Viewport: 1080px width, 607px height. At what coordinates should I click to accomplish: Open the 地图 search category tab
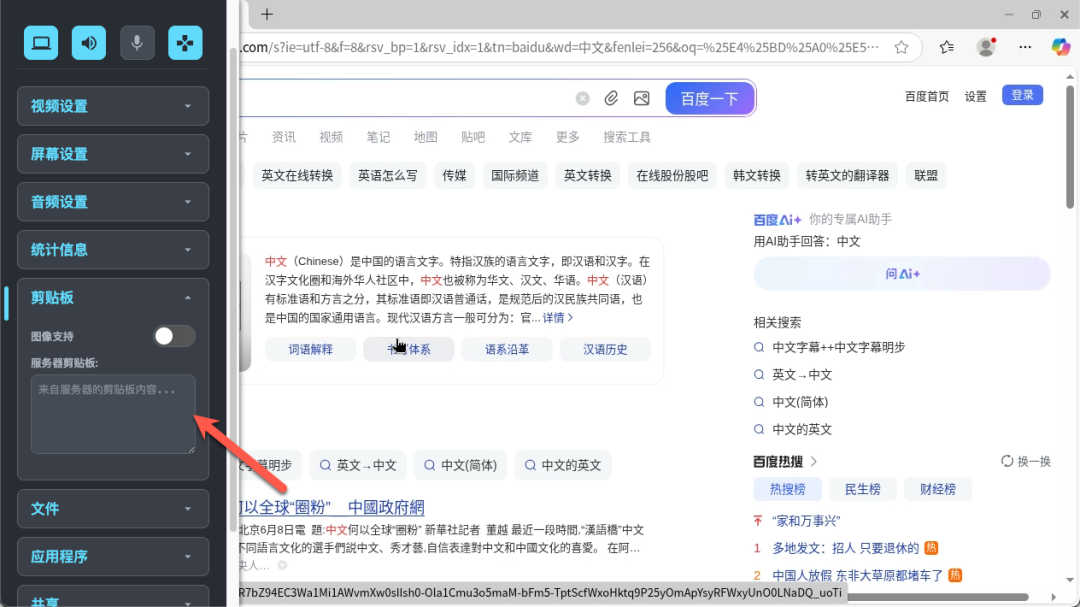425,137
